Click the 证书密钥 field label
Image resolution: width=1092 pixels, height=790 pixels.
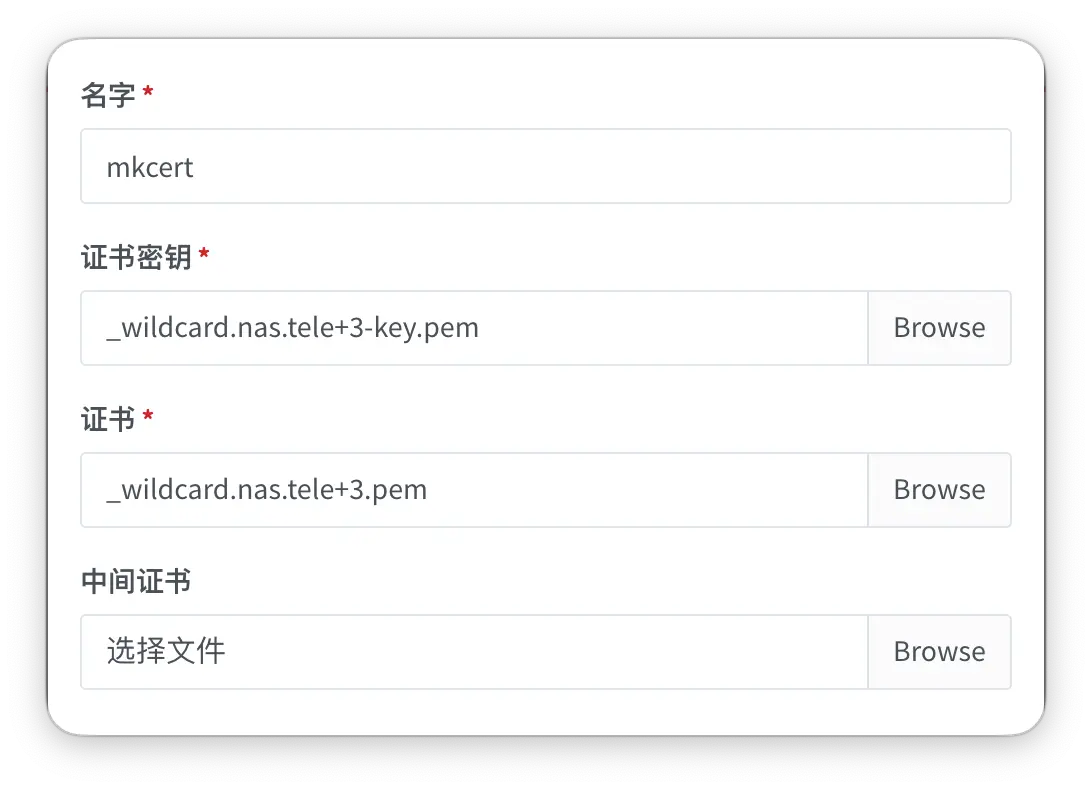pyautogui.click(x=136, y=257)
